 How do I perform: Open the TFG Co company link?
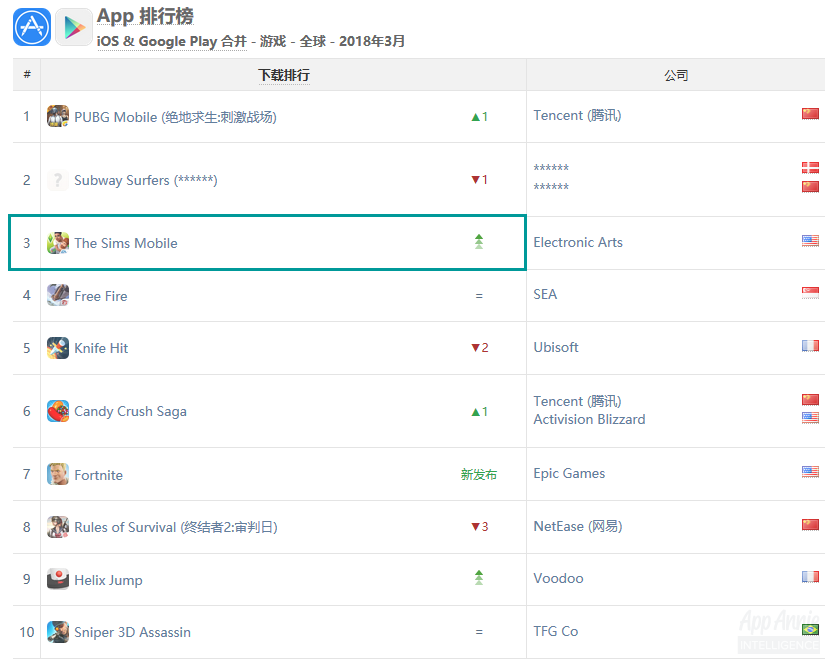pos(555,631)
